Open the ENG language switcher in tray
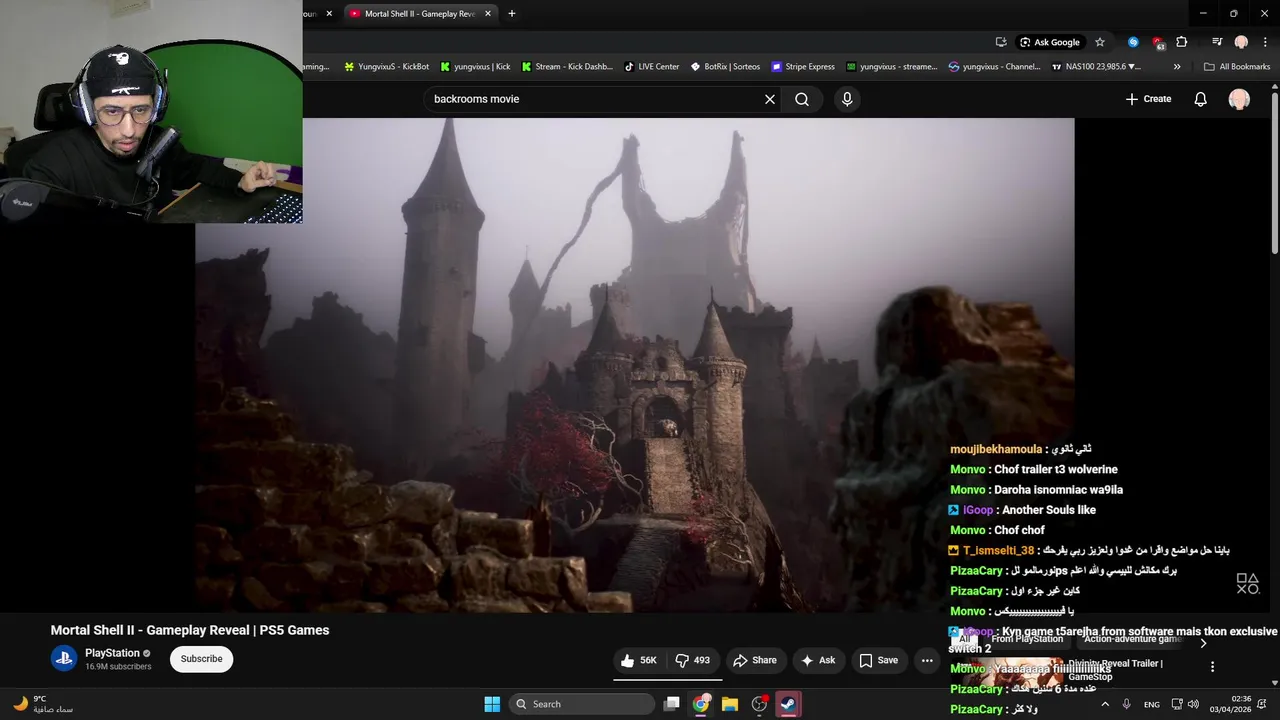The width and height of the screenshot is (1280, 720). [1152, 704]
